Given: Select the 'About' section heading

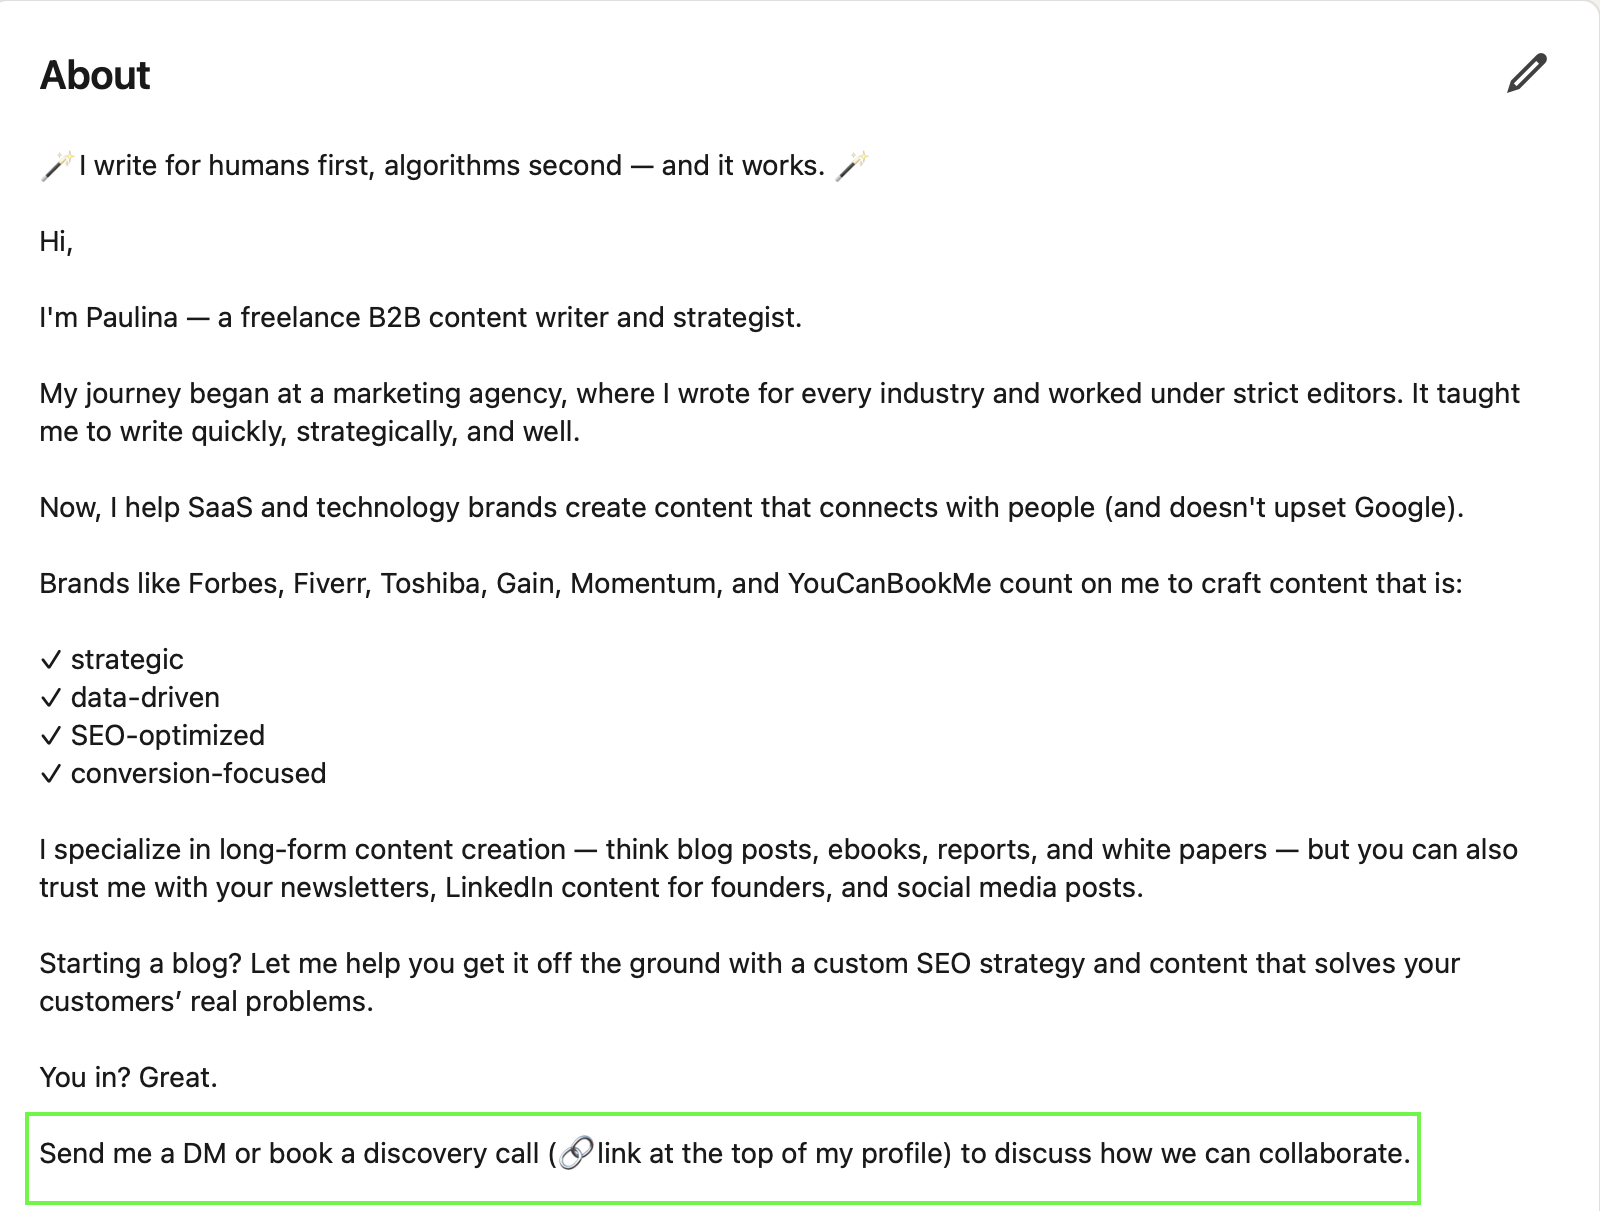Looking at the screenshot, I should (x=95, y=75).
